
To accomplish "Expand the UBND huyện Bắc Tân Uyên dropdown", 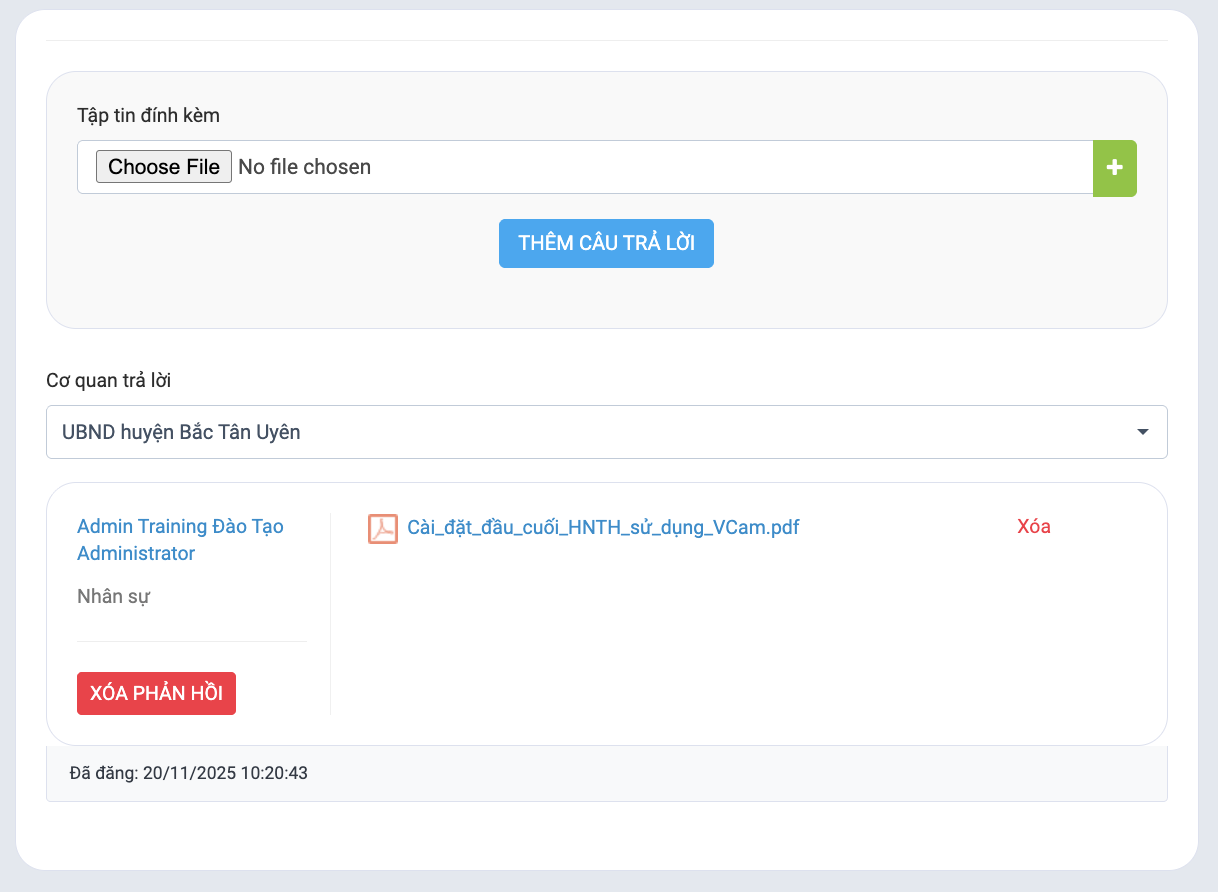I will pos(600,432).
